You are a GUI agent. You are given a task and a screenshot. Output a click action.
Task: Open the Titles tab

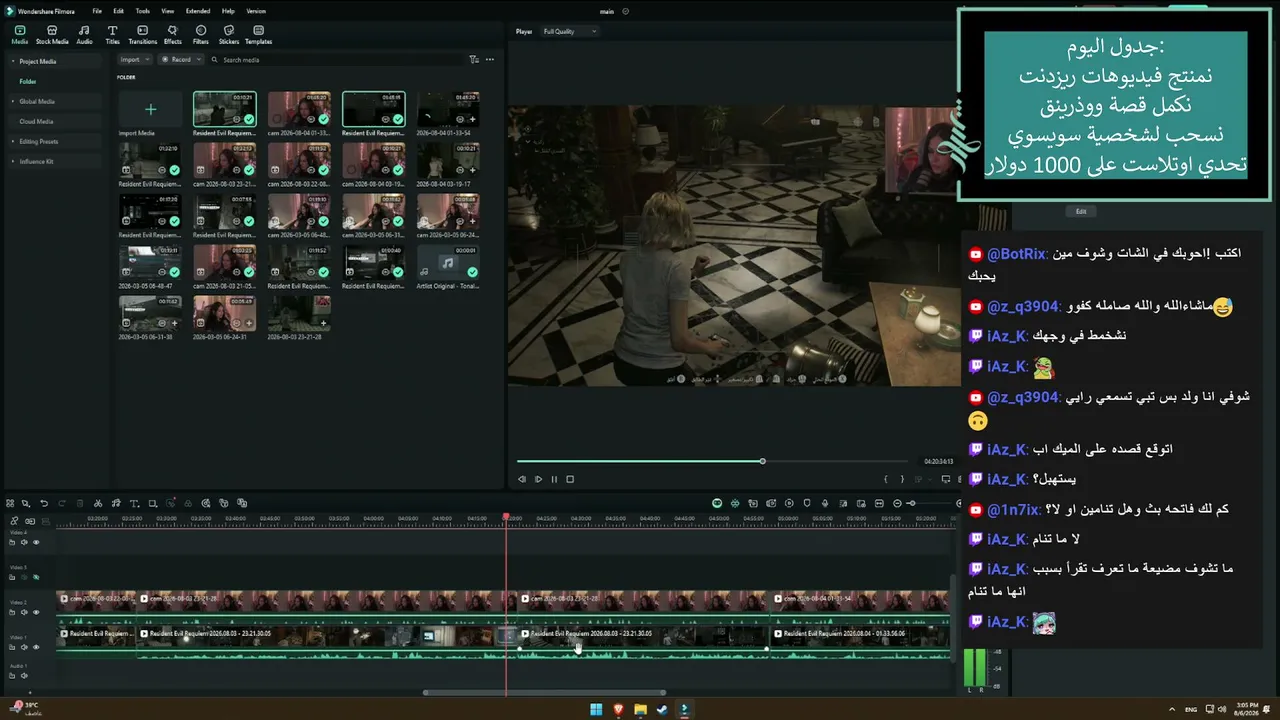pyautogui.click(x=112, y=35)
